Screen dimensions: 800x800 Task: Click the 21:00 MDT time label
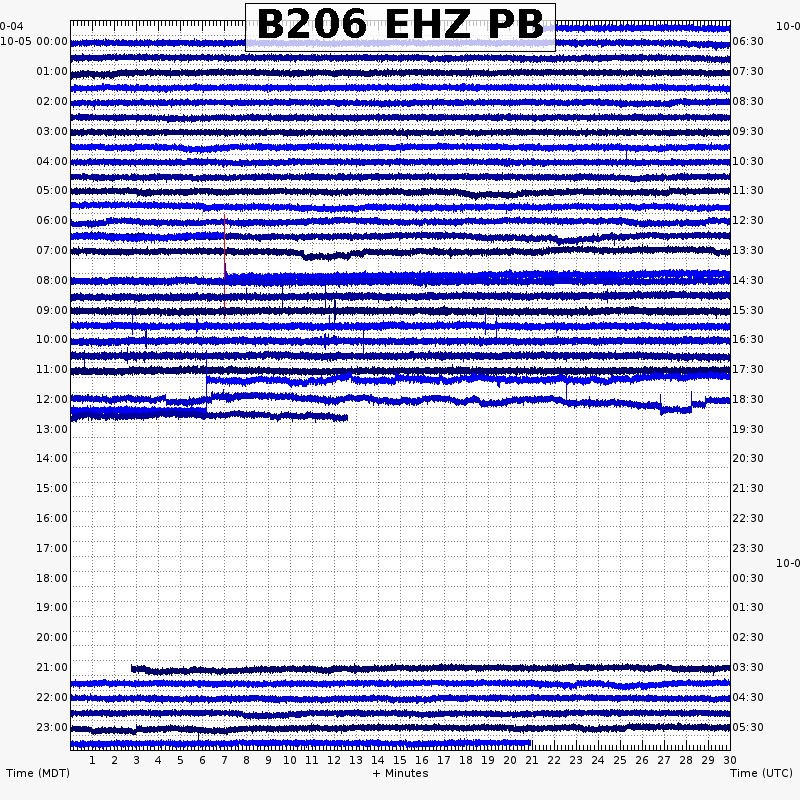coord(52,667)
